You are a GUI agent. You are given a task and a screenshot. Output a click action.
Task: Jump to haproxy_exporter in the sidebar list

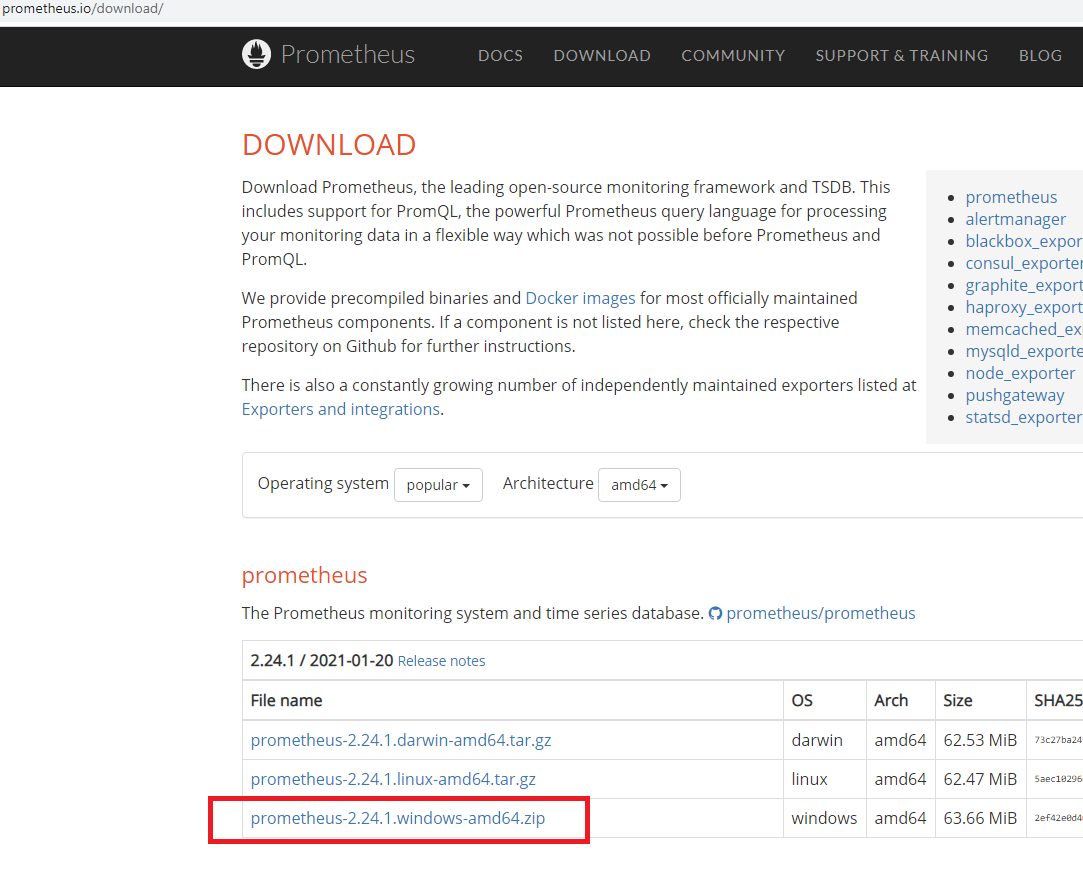(x=1024, y=307)
